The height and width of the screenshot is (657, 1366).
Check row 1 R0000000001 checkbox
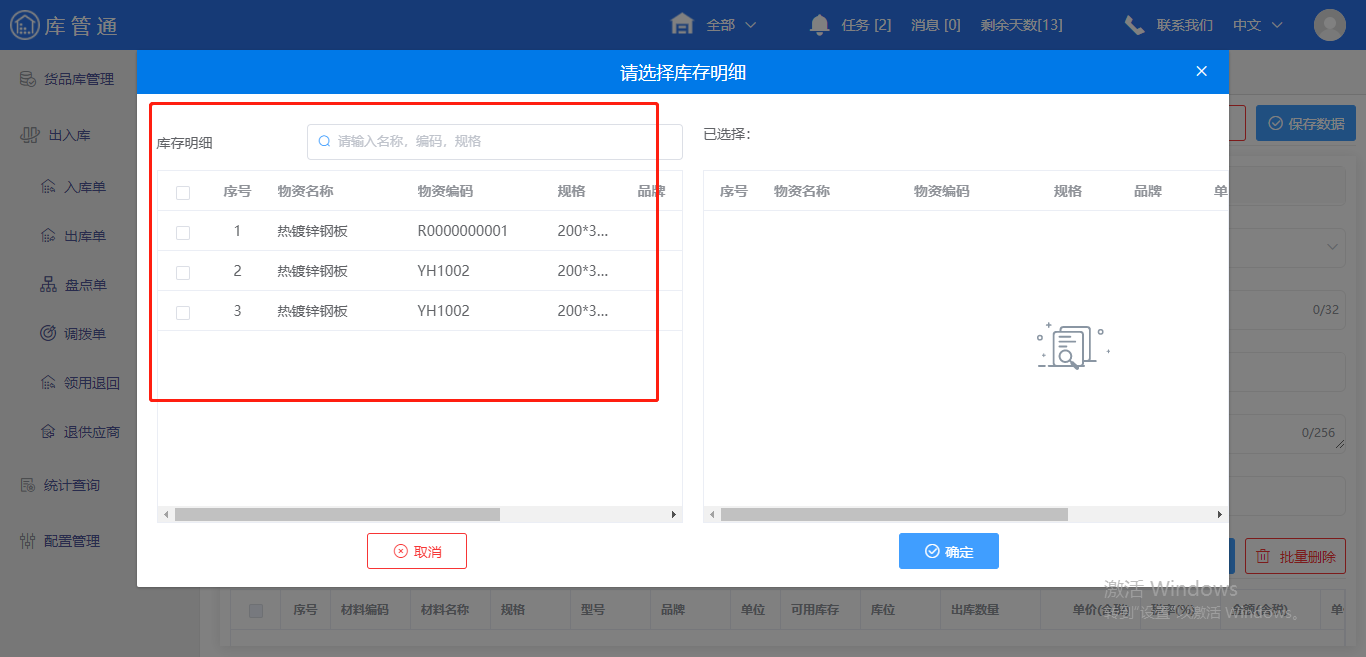(183, 232)
